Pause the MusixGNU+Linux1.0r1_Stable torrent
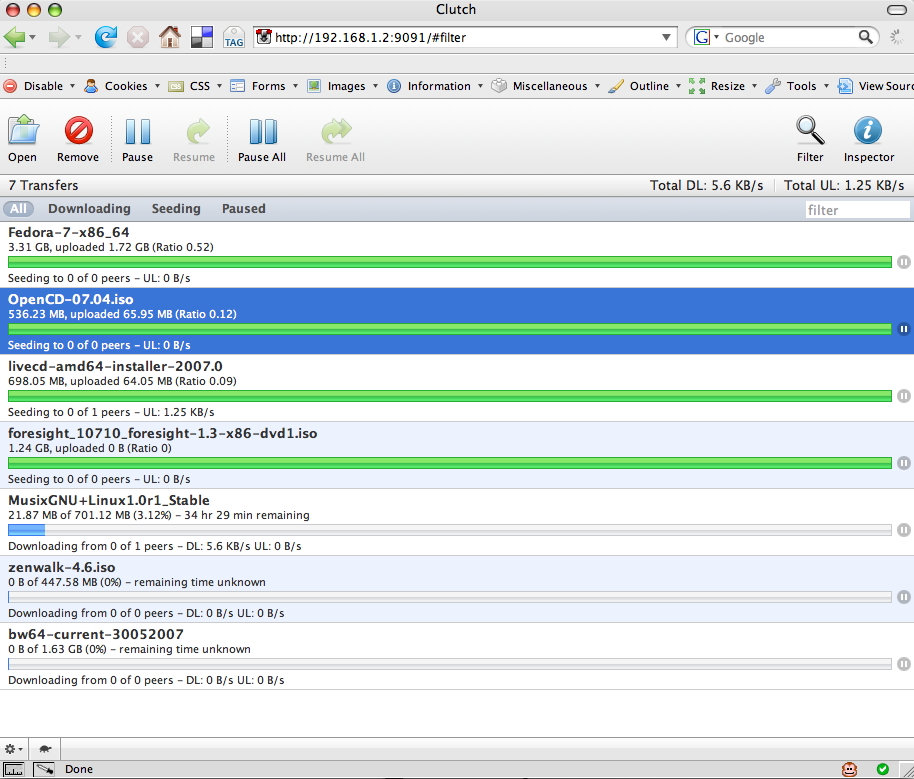This screenshot has height=779, width=914. [x=904, y=530]
